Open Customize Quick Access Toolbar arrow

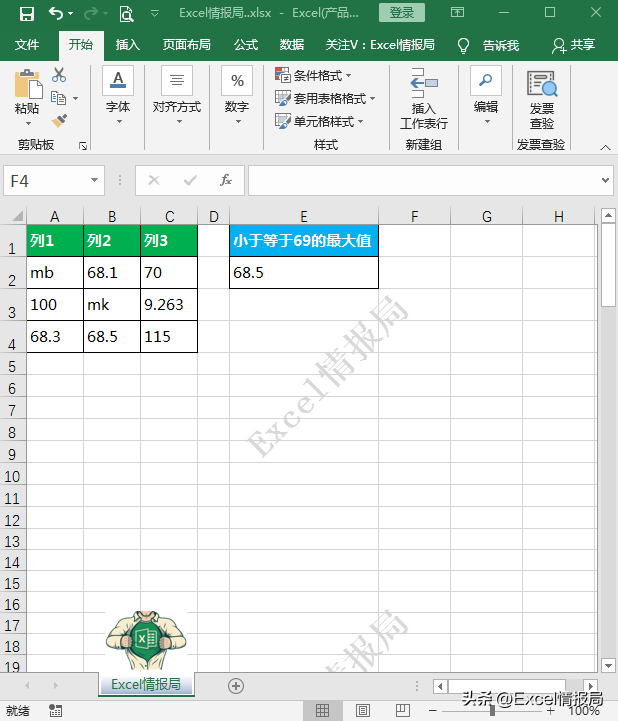coord(155,14)
